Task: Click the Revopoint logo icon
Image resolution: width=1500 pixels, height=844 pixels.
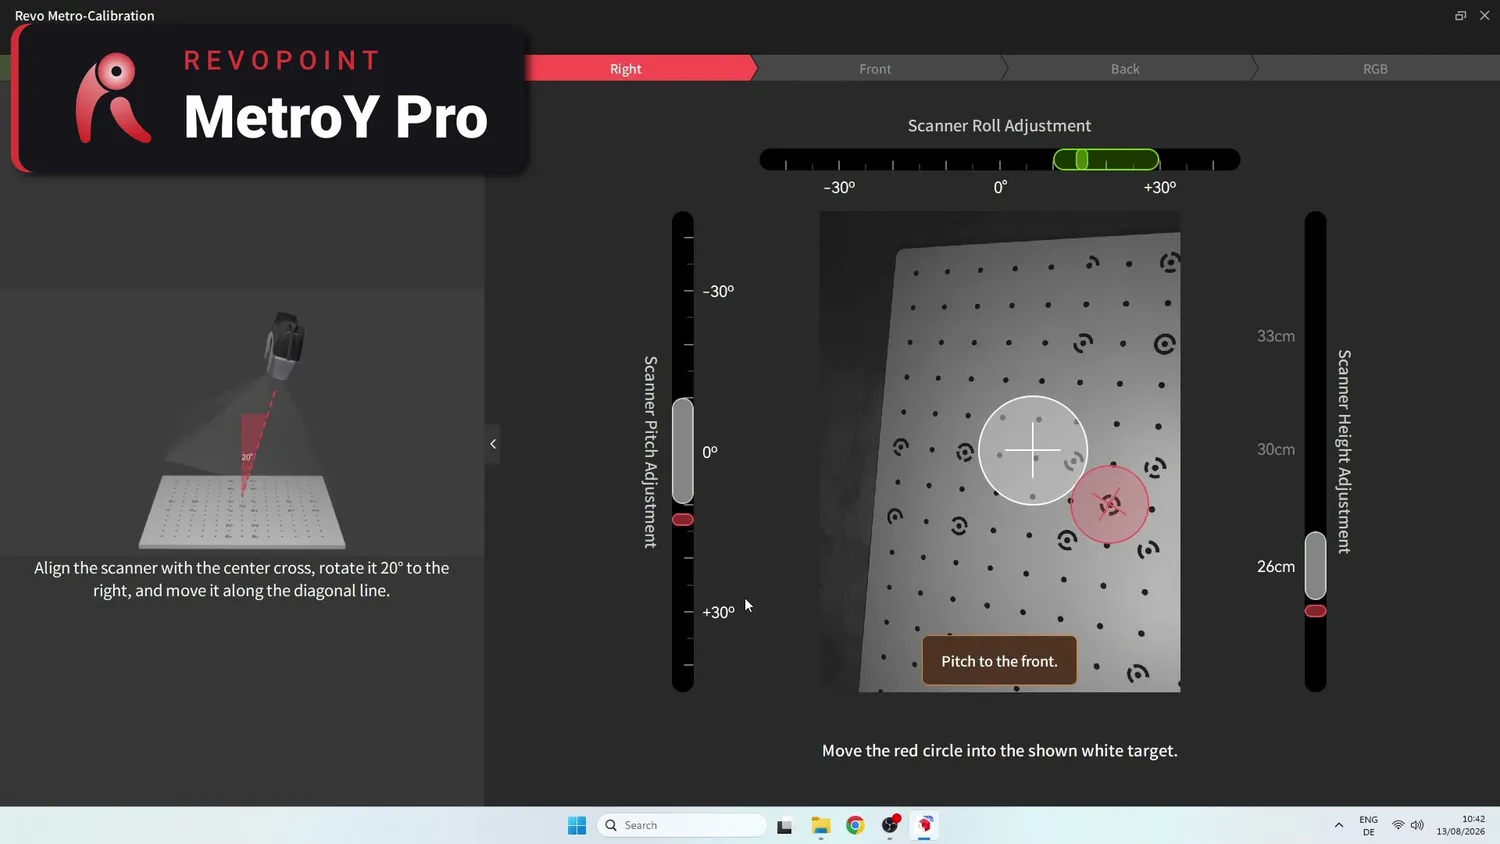Action: point(113,98)
